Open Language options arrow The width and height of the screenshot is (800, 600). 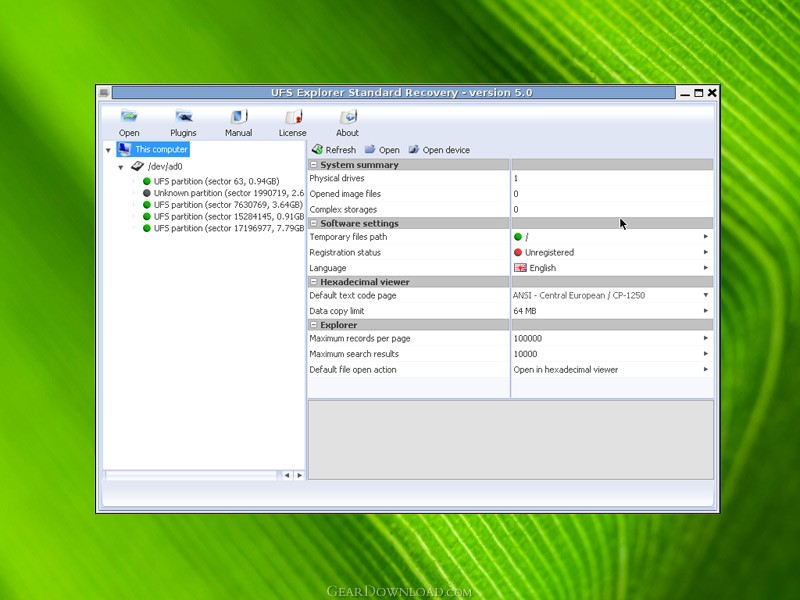[706, 267]
